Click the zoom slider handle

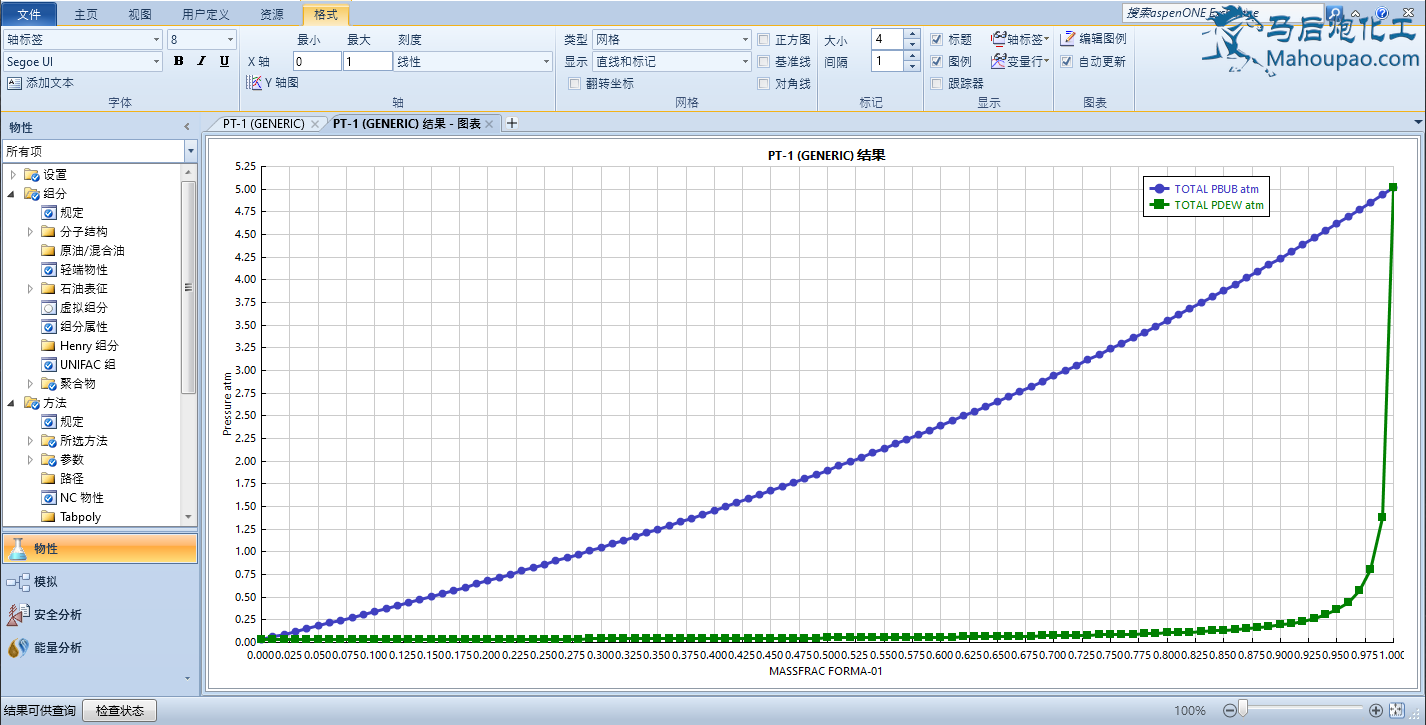1243,710
